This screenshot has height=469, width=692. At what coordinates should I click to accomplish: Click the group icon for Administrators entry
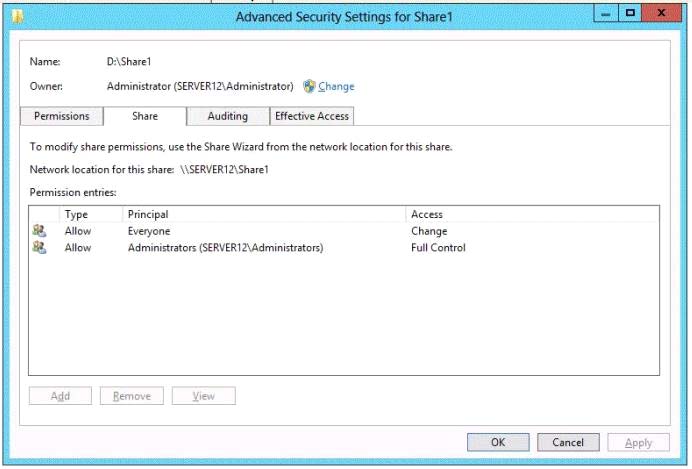39,248
